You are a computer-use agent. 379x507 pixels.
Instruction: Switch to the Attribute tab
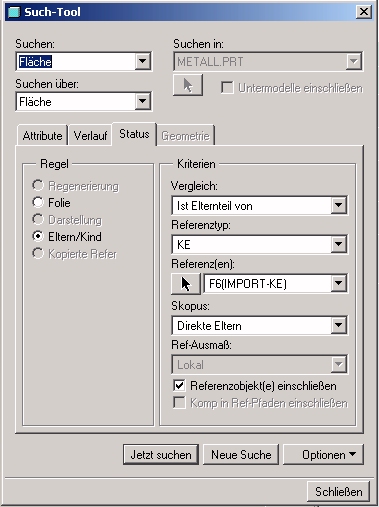click(42, 136)
